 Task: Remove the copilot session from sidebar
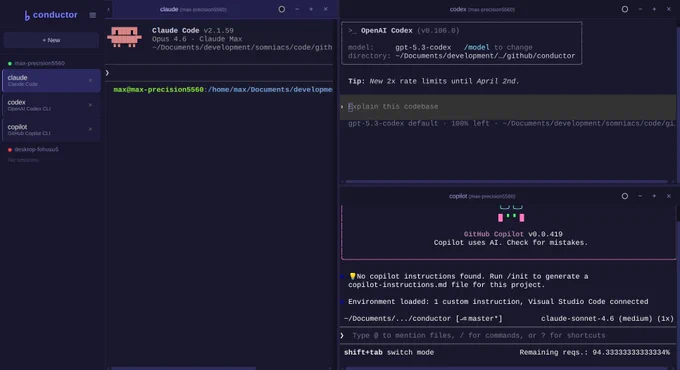click(x=90, y=129)
